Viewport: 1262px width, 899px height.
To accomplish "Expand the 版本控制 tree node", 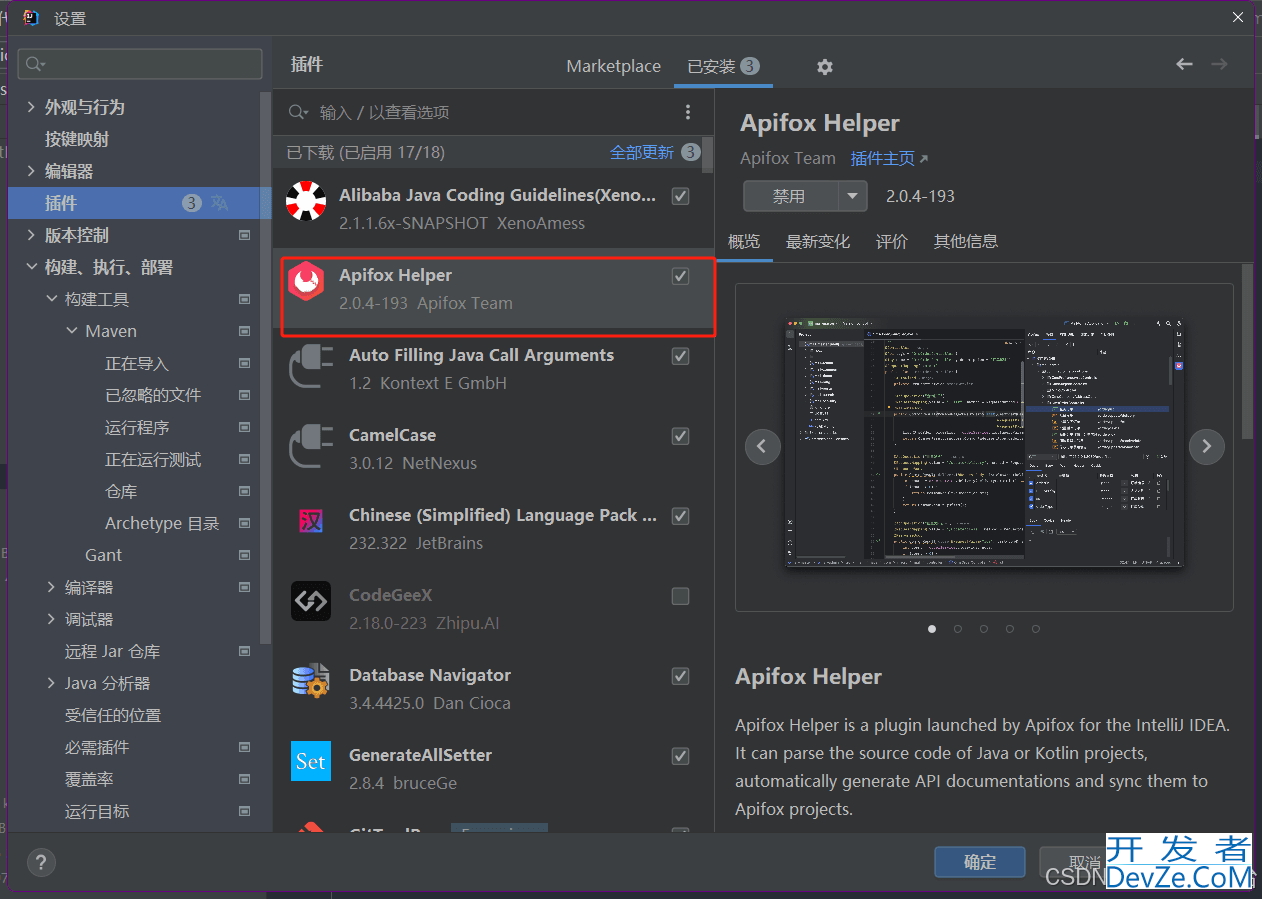I will coord(31,235).
